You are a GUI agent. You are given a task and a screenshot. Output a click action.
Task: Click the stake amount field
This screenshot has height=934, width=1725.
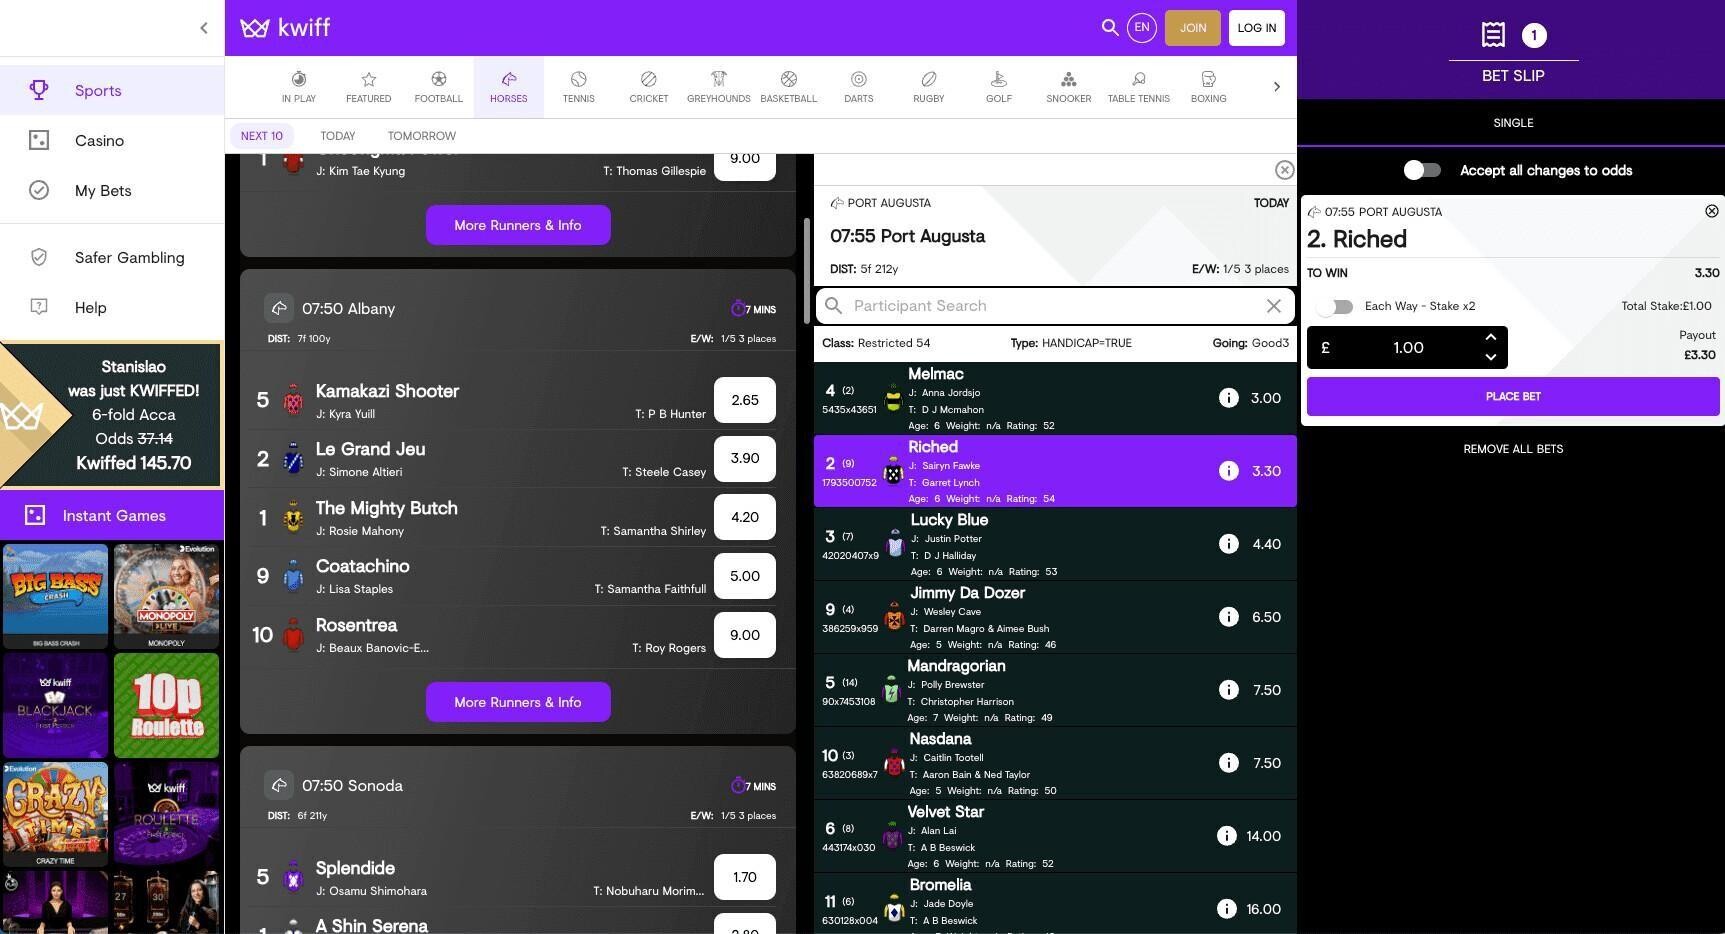[1408, 348]
